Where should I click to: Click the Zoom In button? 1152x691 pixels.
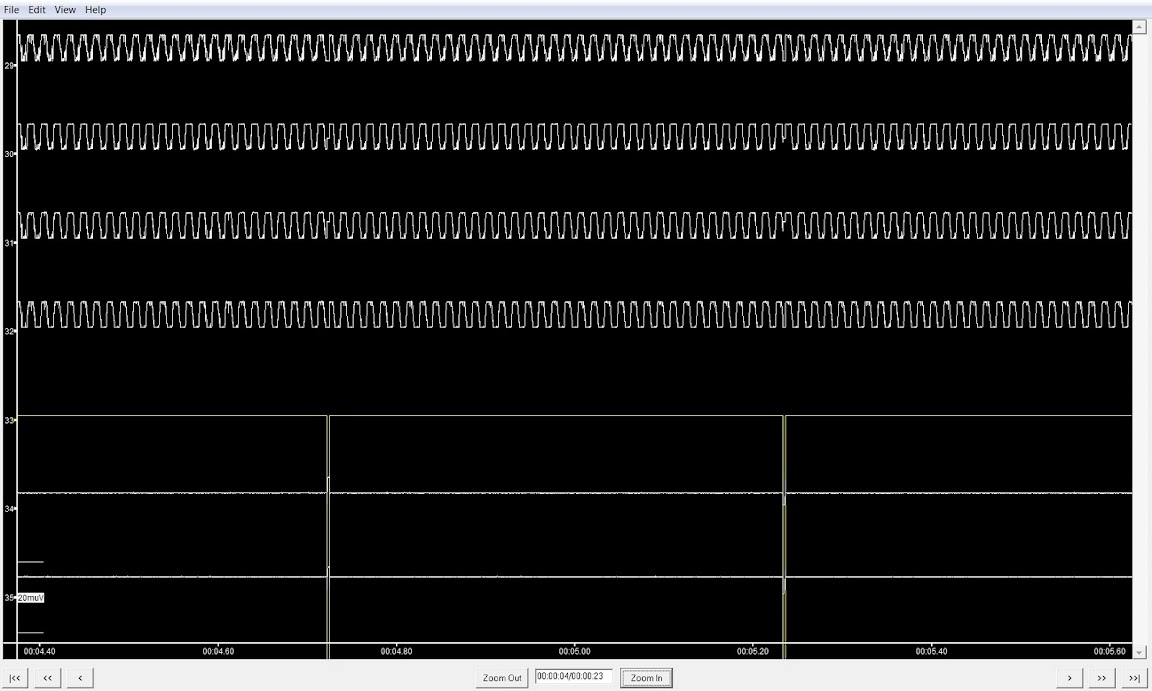pyautogui.click(x=647, y=678)
